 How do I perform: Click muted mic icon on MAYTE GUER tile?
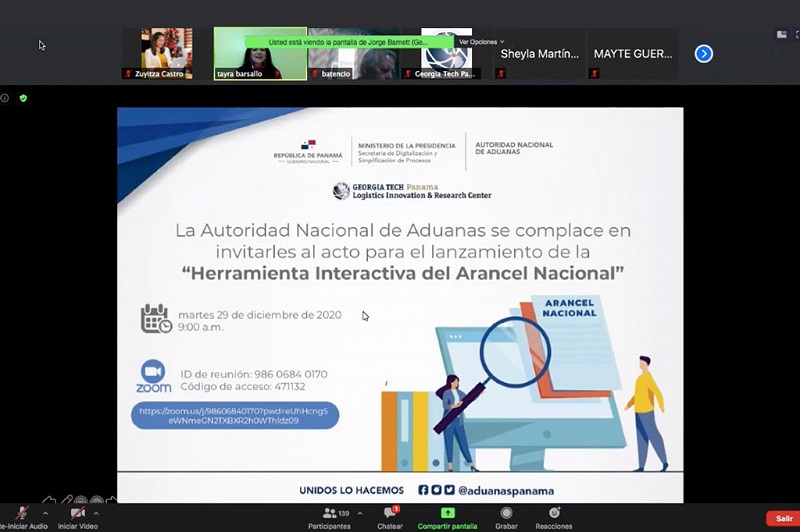point(594,74)
